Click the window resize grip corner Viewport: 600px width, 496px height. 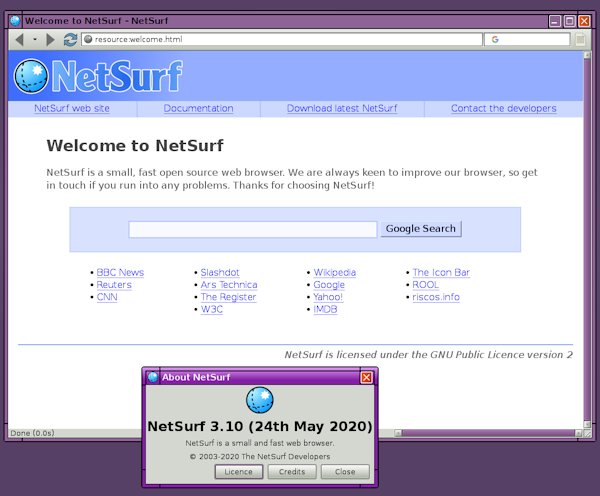[587, 433]
